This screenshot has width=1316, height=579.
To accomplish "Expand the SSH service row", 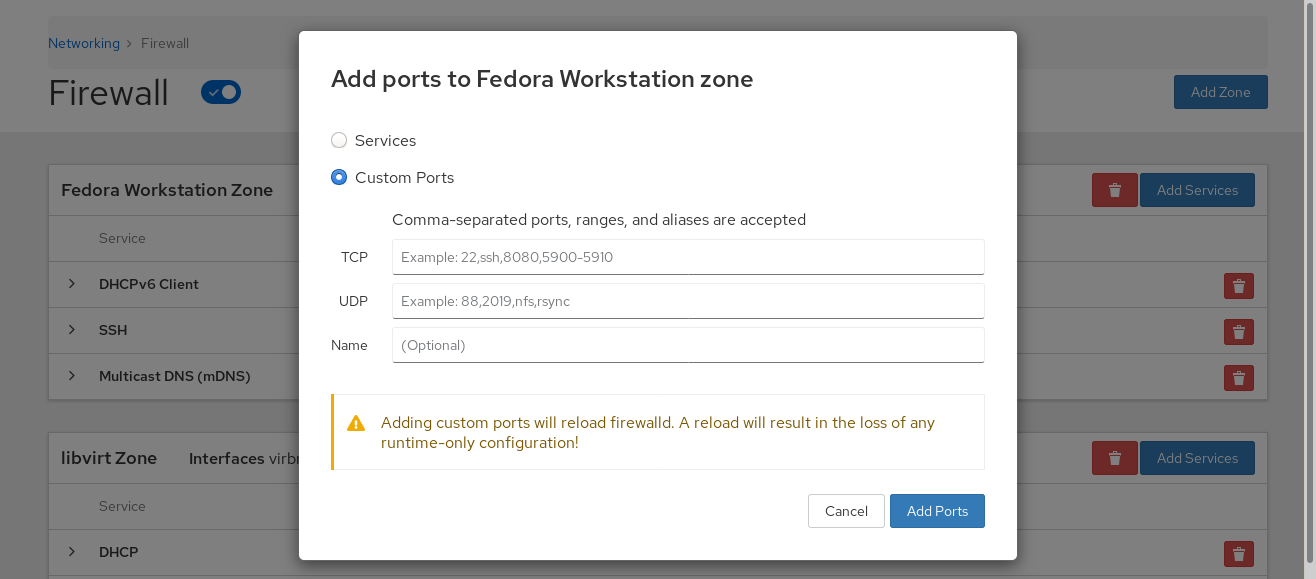I will point(72,330).
